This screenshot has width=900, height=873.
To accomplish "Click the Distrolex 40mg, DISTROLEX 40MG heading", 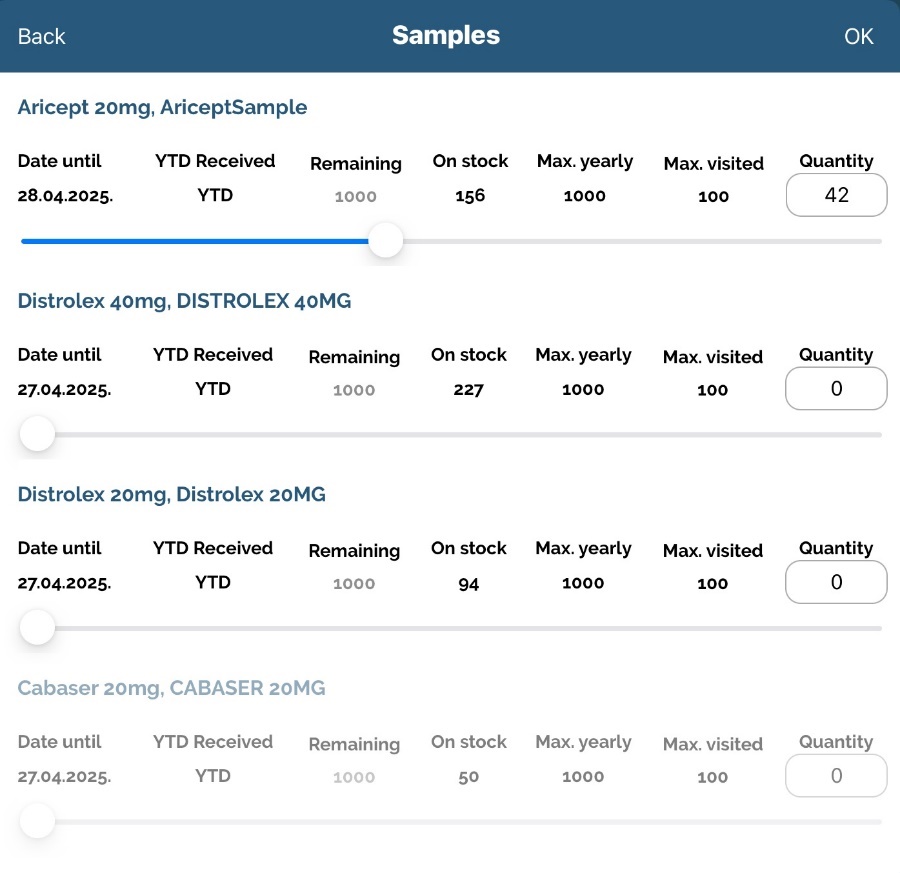I will pyautogui.click(x=184, y=301).
